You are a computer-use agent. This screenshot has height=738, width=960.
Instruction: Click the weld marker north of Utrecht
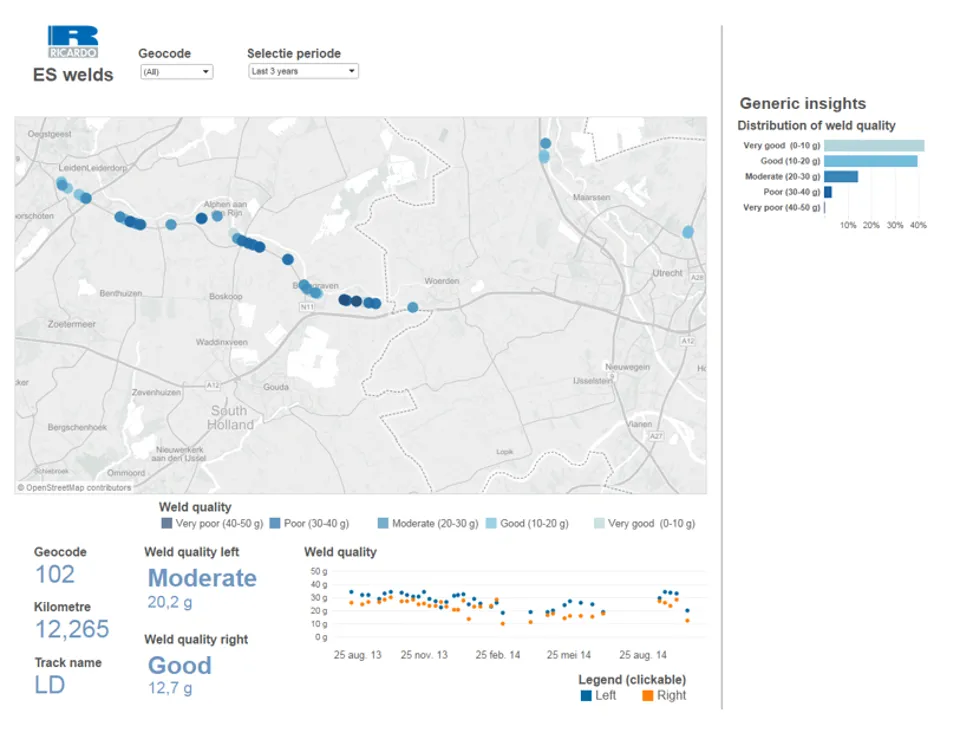[x=688, y=232]
